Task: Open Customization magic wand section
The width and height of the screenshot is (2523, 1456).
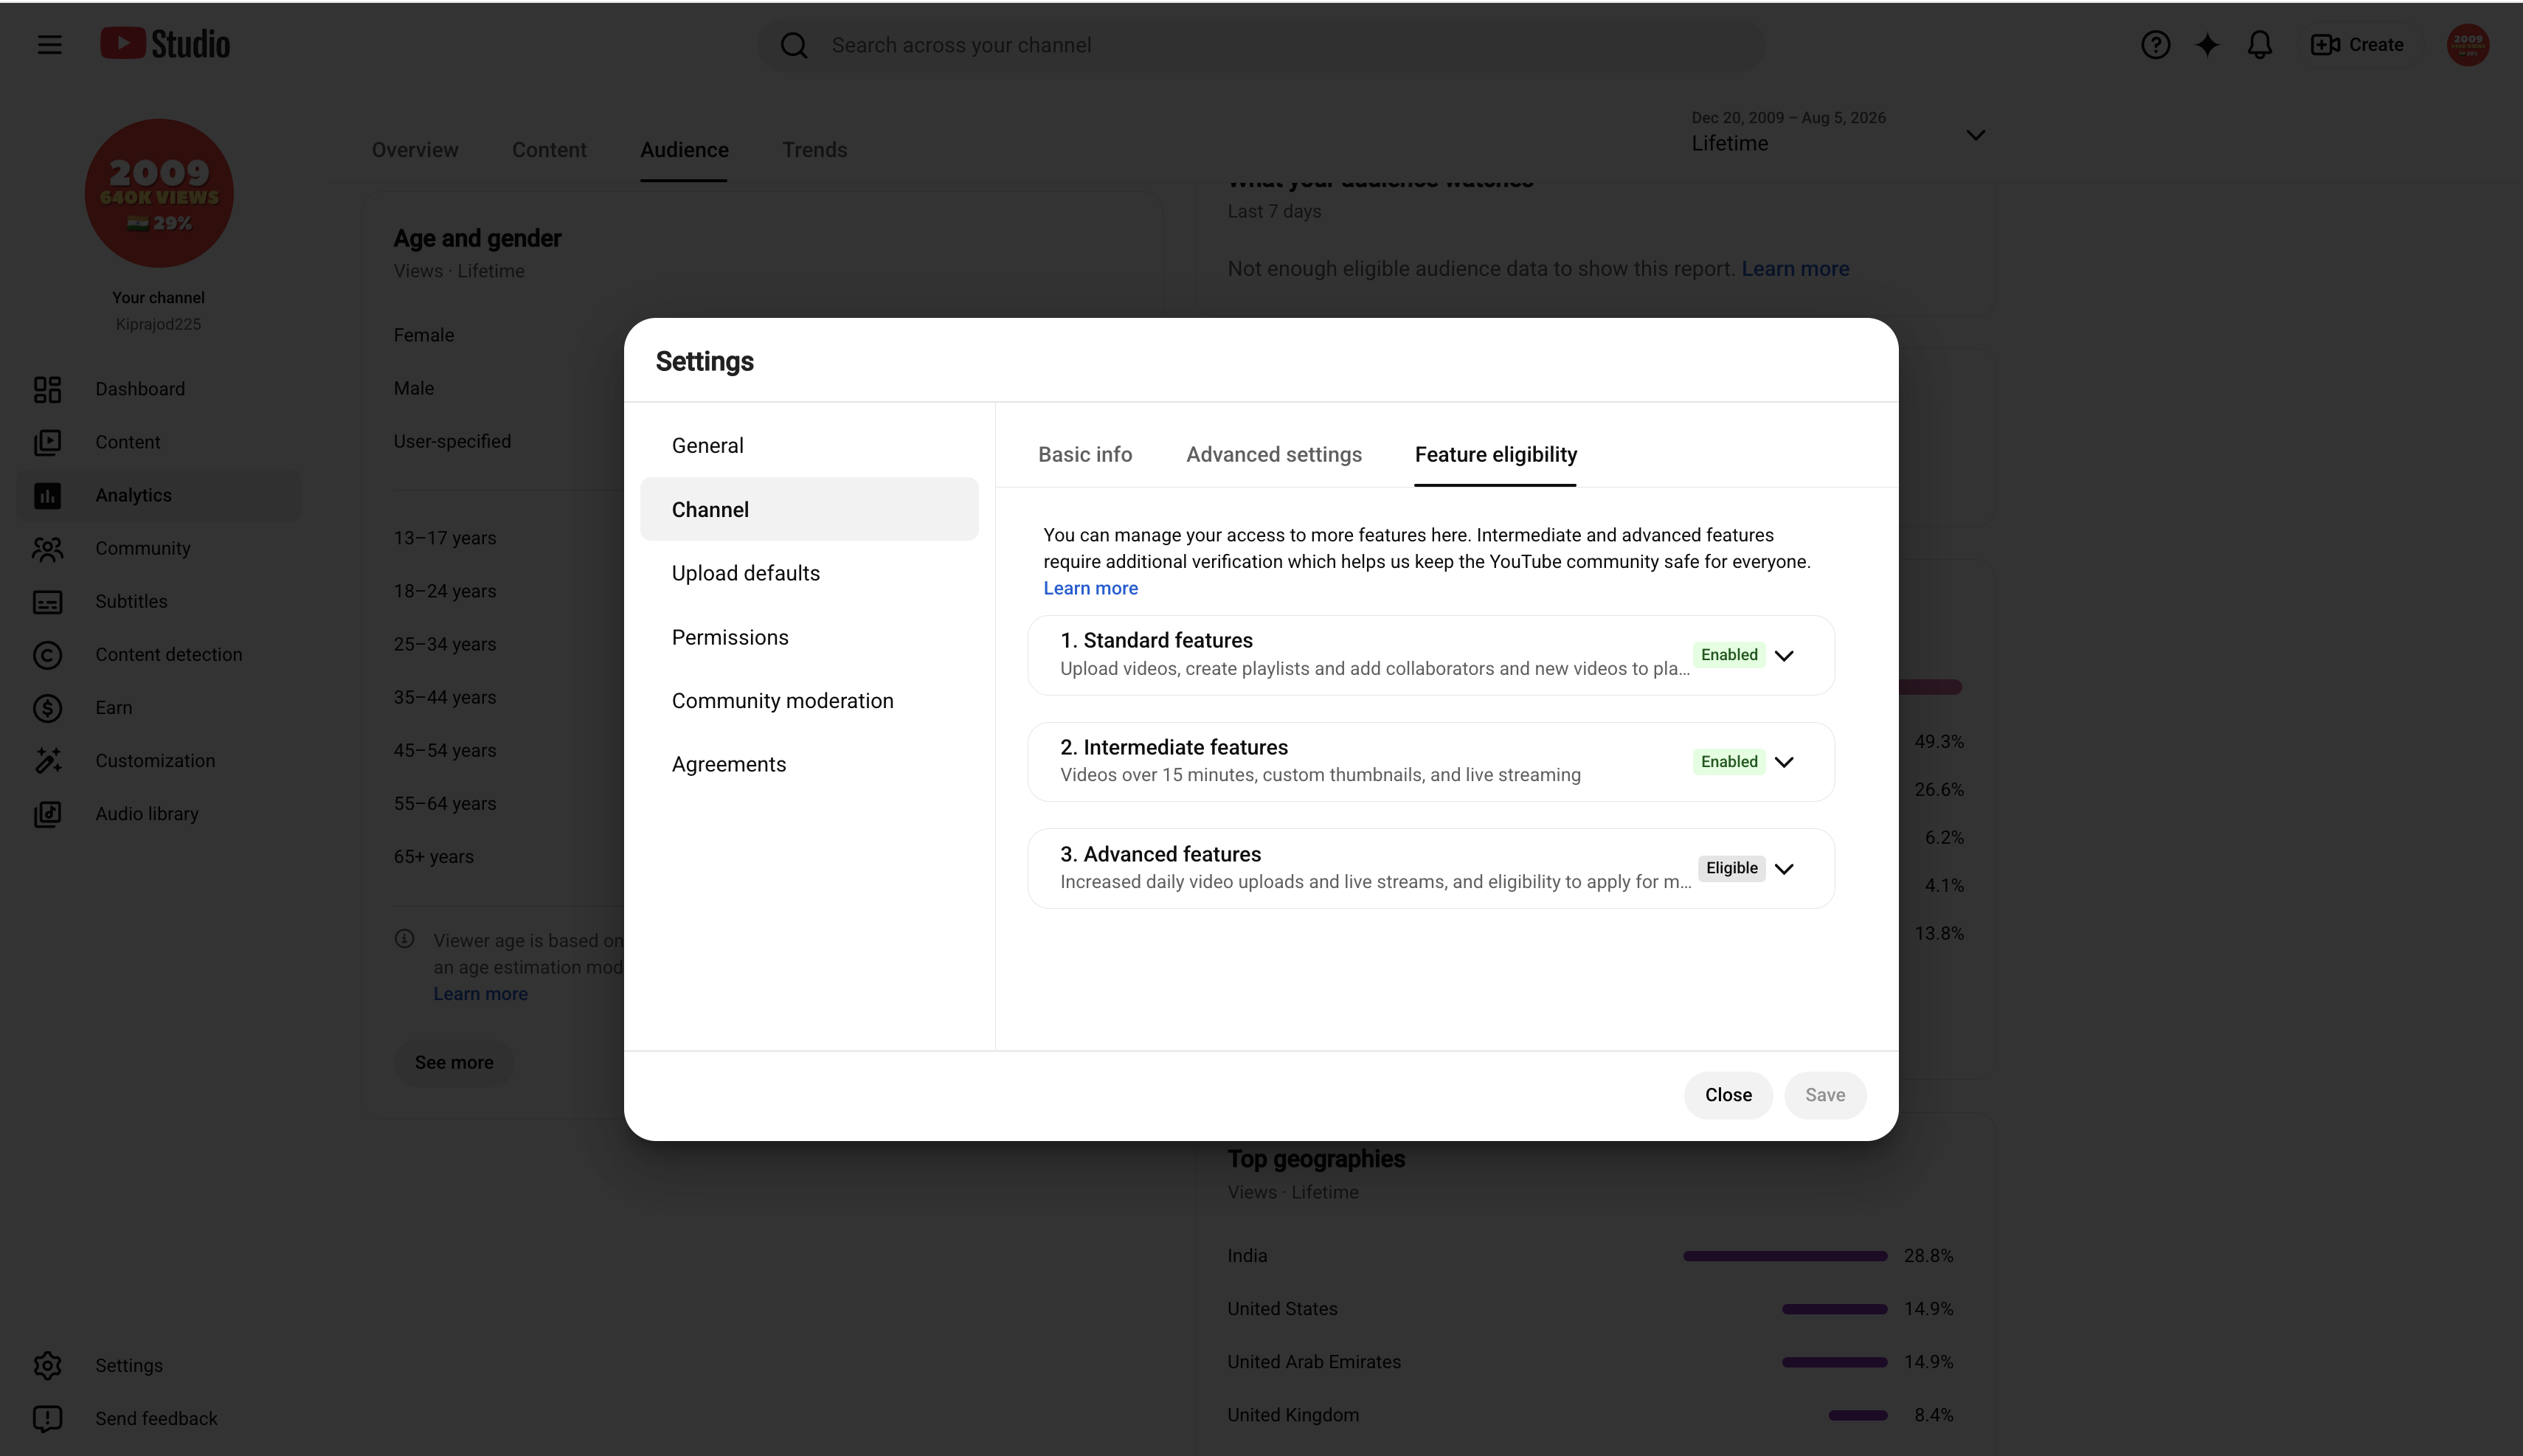Action: pos(47,761)
